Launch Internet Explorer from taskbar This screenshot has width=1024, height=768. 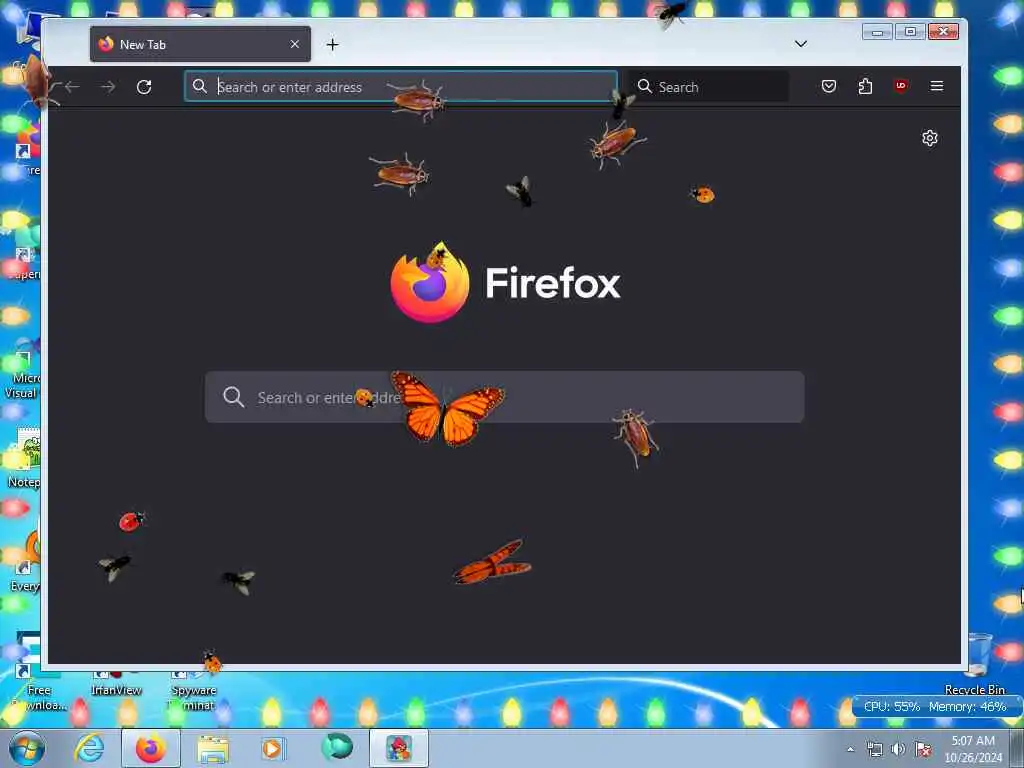point(89,748)
